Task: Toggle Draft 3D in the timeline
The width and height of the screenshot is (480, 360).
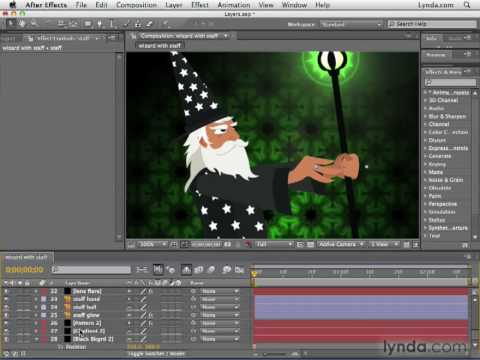Action: [171, 269]
